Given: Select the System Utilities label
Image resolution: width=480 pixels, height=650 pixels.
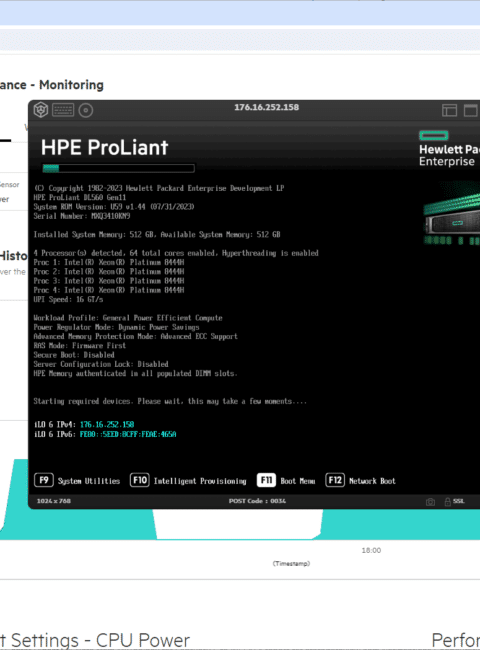Looking at the screenshot, I should [89, 481].
